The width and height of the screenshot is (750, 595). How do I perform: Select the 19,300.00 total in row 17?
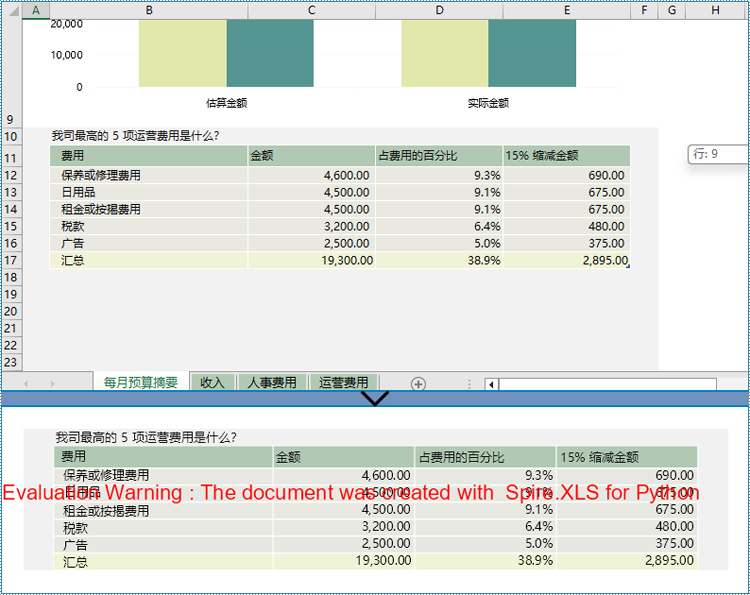(312, 260)
